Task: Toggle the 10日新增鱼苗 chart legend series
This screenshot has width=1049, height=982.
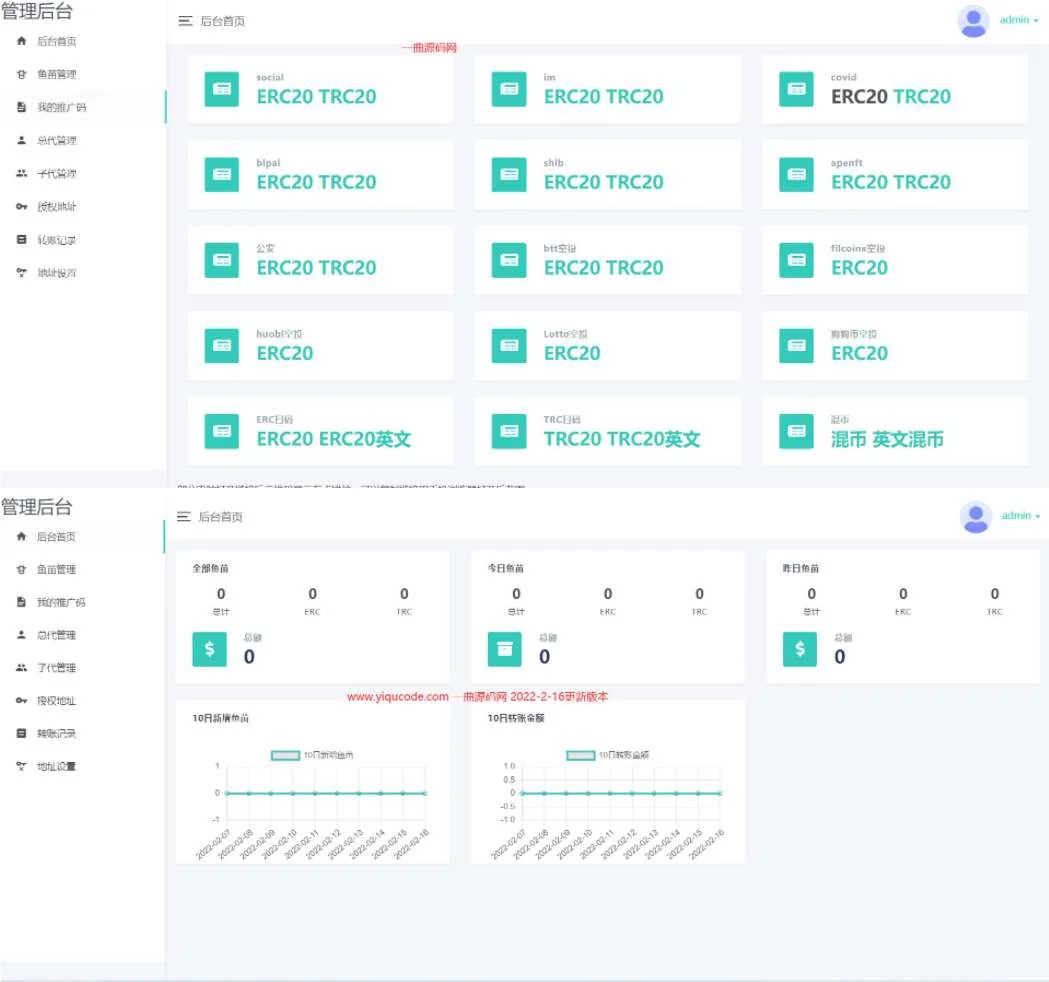Action: click(286, 755)
